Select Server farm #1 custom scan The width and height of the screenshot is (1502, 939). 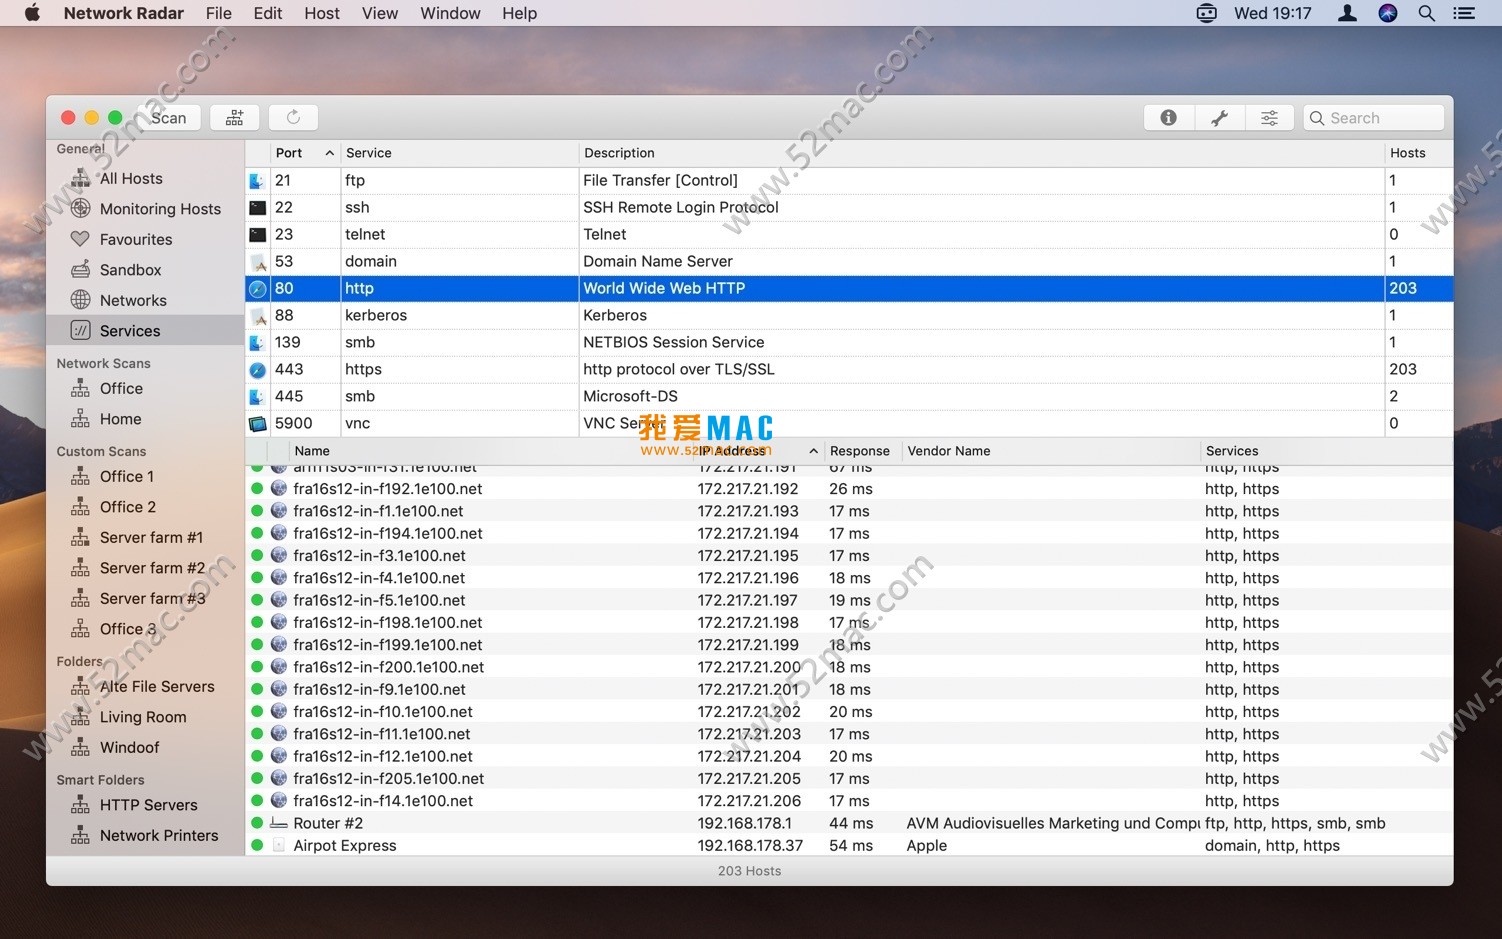[150, 538]
